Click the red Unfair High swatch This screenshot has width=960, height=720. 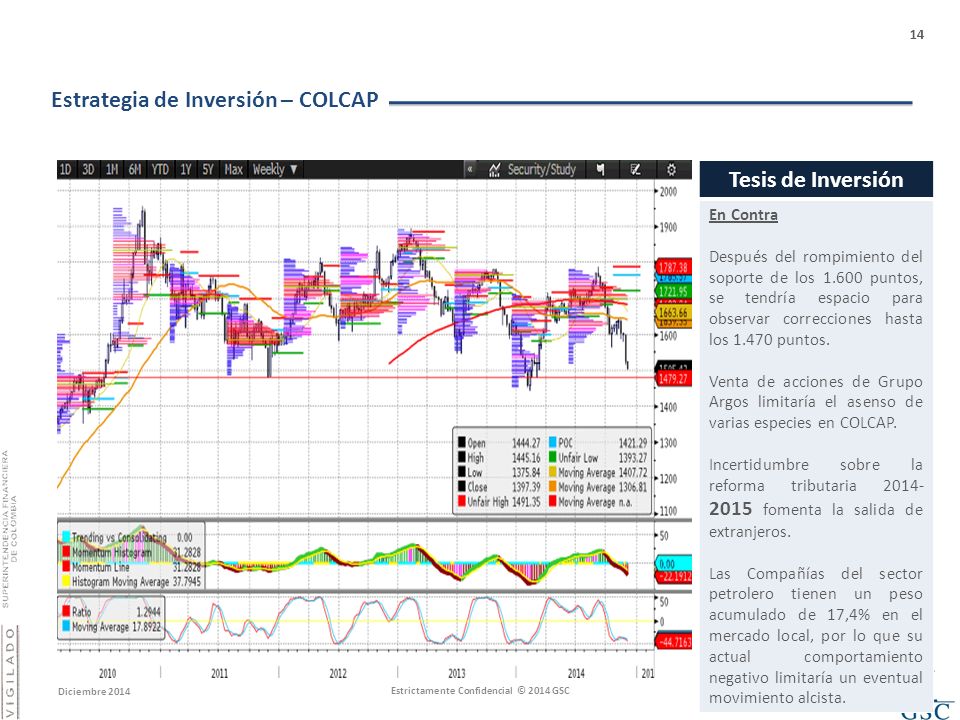(x=462, y=501)
